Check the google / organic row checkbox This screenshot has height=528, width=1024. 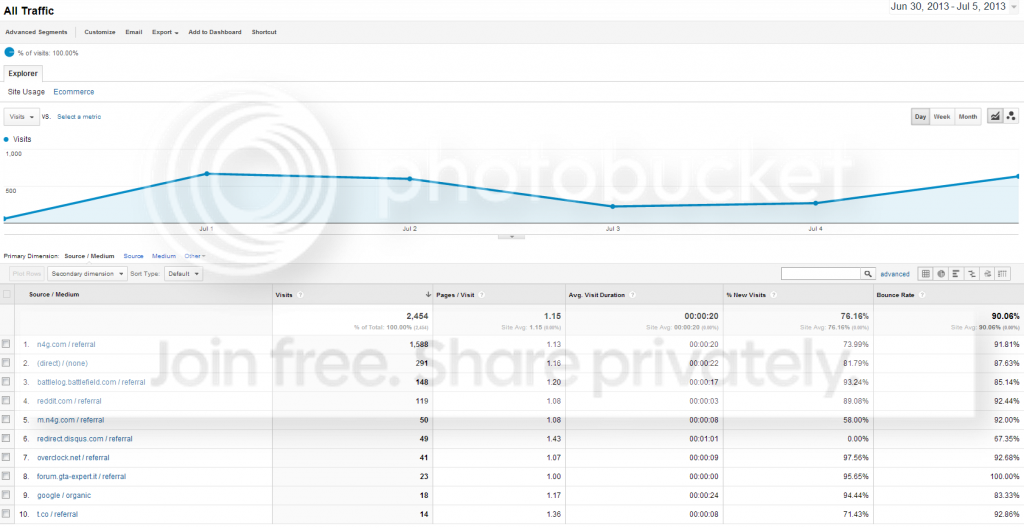click(7, 495)
